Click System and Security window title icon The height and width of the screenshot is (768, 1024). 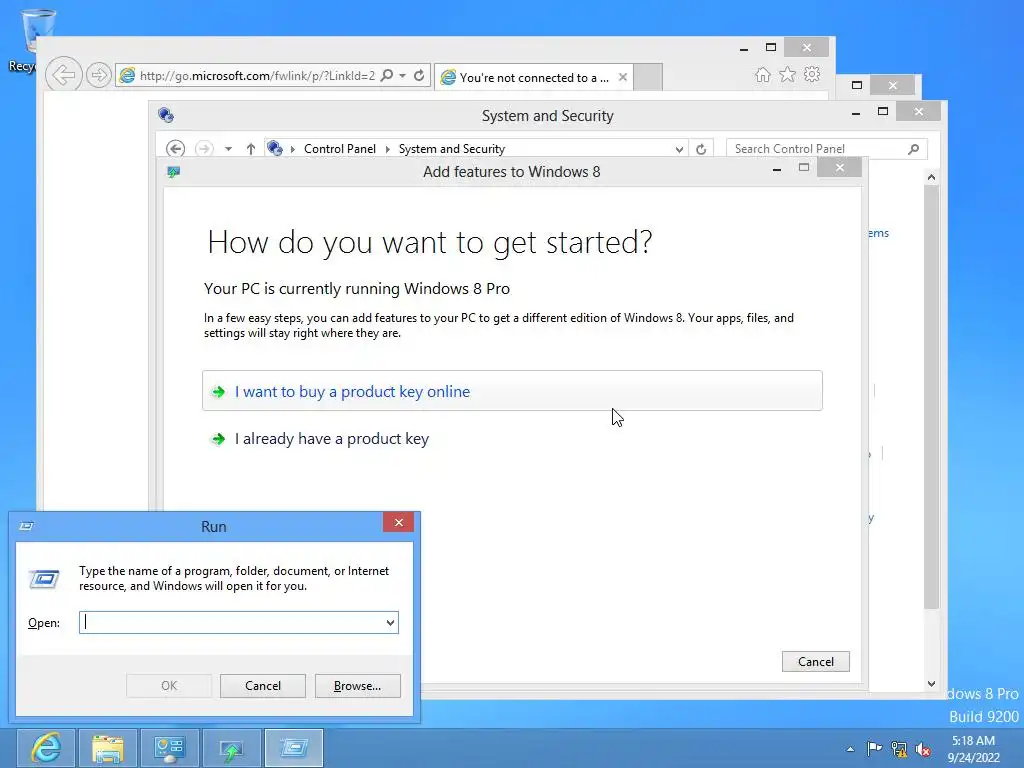click(x=166, y=115)
